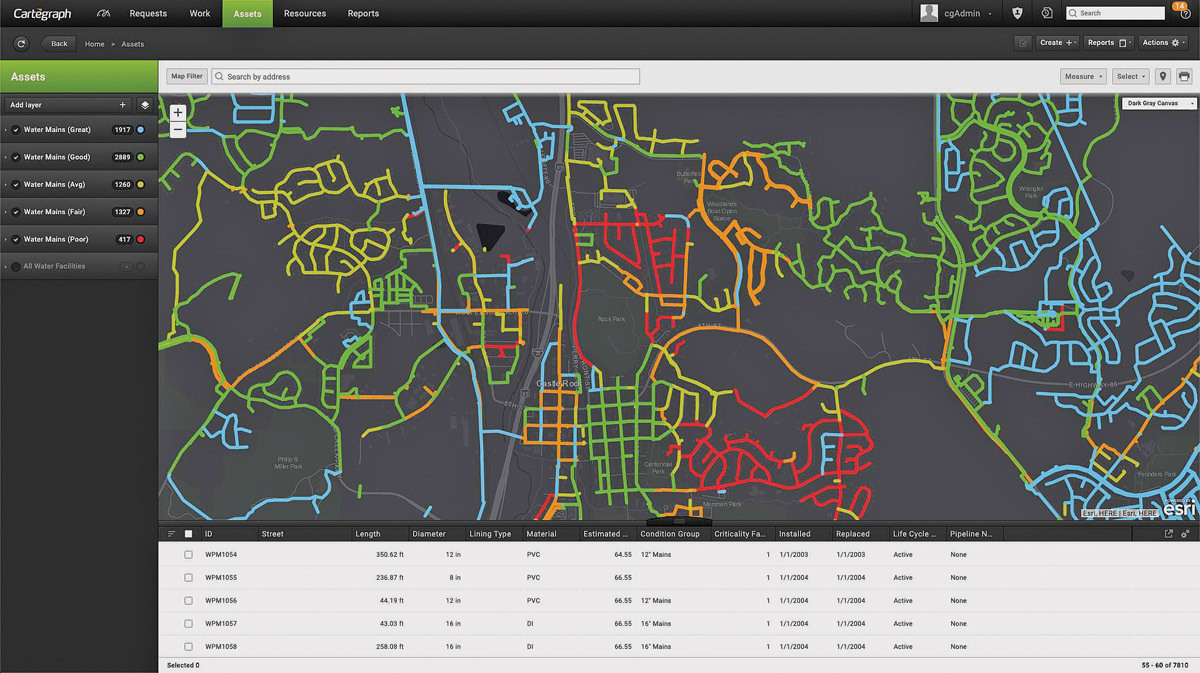Toggle the Water Mains (Poor) layer checkbox
The width and height of the screenshot is (1200, 673).
(16, 239)
